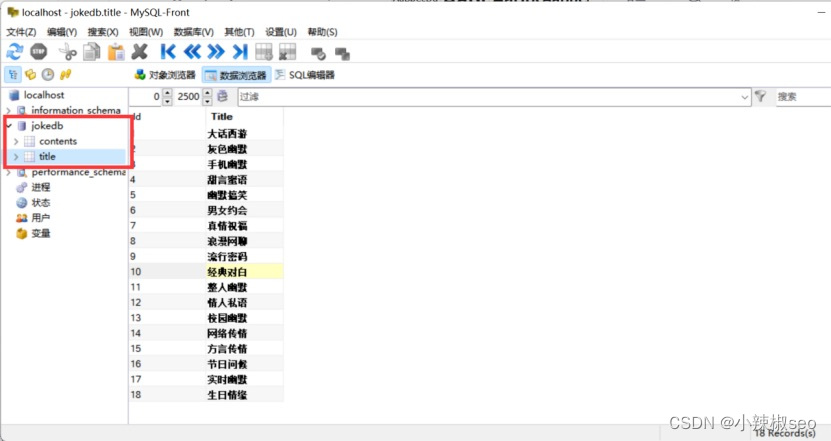Open the 进程 processes node
Screen dimensions: 831x441
[33, 187]
